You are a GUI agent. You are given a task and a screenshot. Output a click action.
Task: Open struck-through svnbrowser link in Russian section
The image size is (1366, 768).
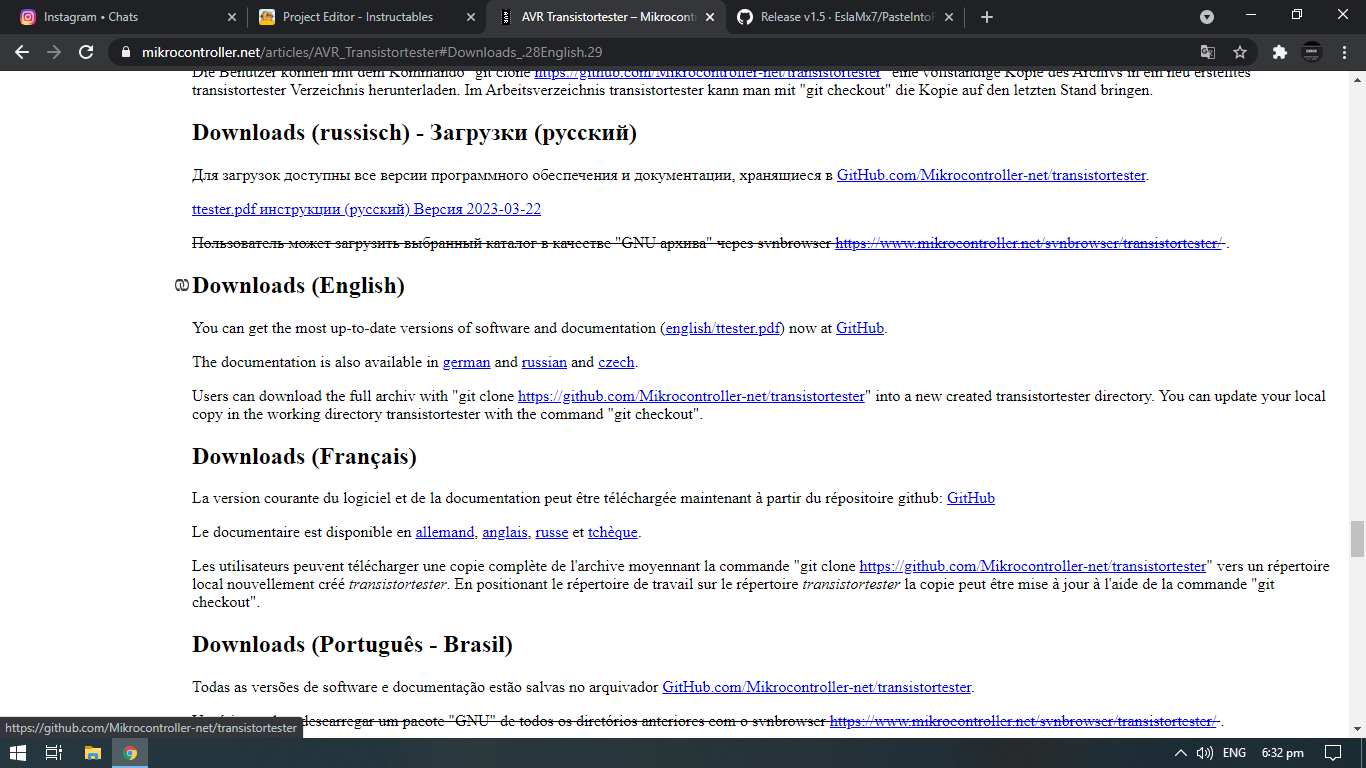click(x=1030, y=243)
